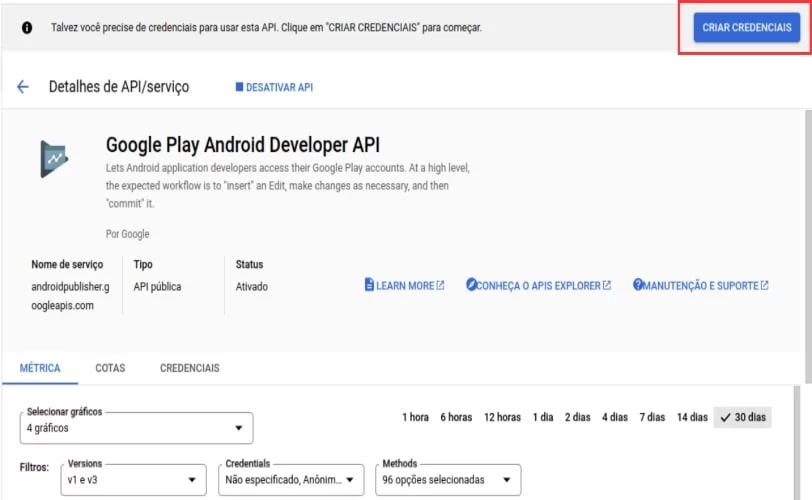Switch to the CREDENCIAIS tab
The height and width of the screenshot is (500, 812).
coord(190,368)
